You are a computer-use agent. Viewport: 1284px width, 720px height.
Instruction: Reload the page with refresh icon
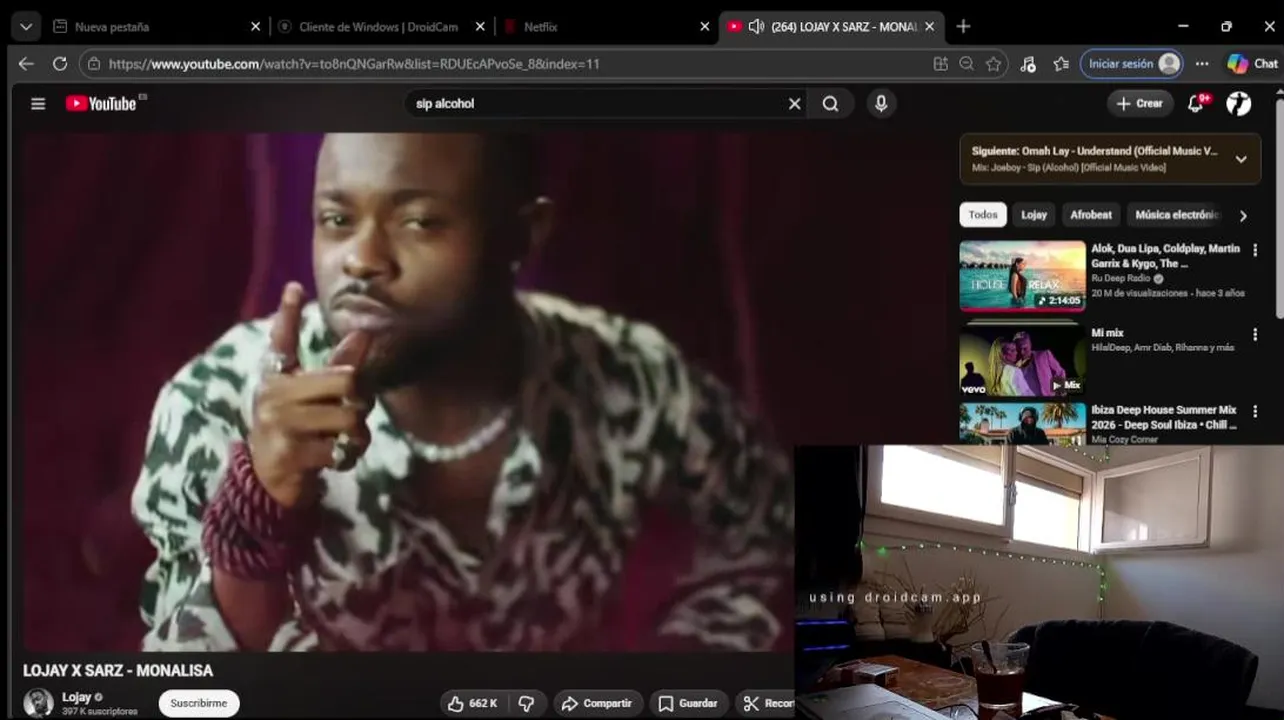pyautogui.click(x=60, y=63)
